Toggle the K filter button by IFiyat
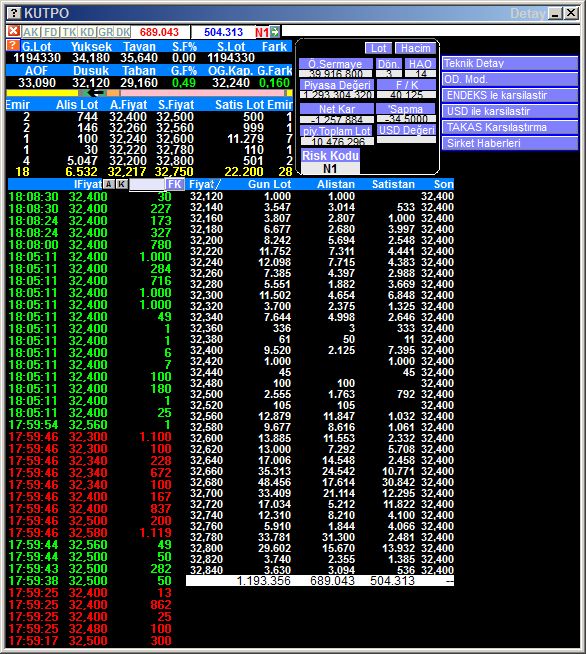 (121, 184)
